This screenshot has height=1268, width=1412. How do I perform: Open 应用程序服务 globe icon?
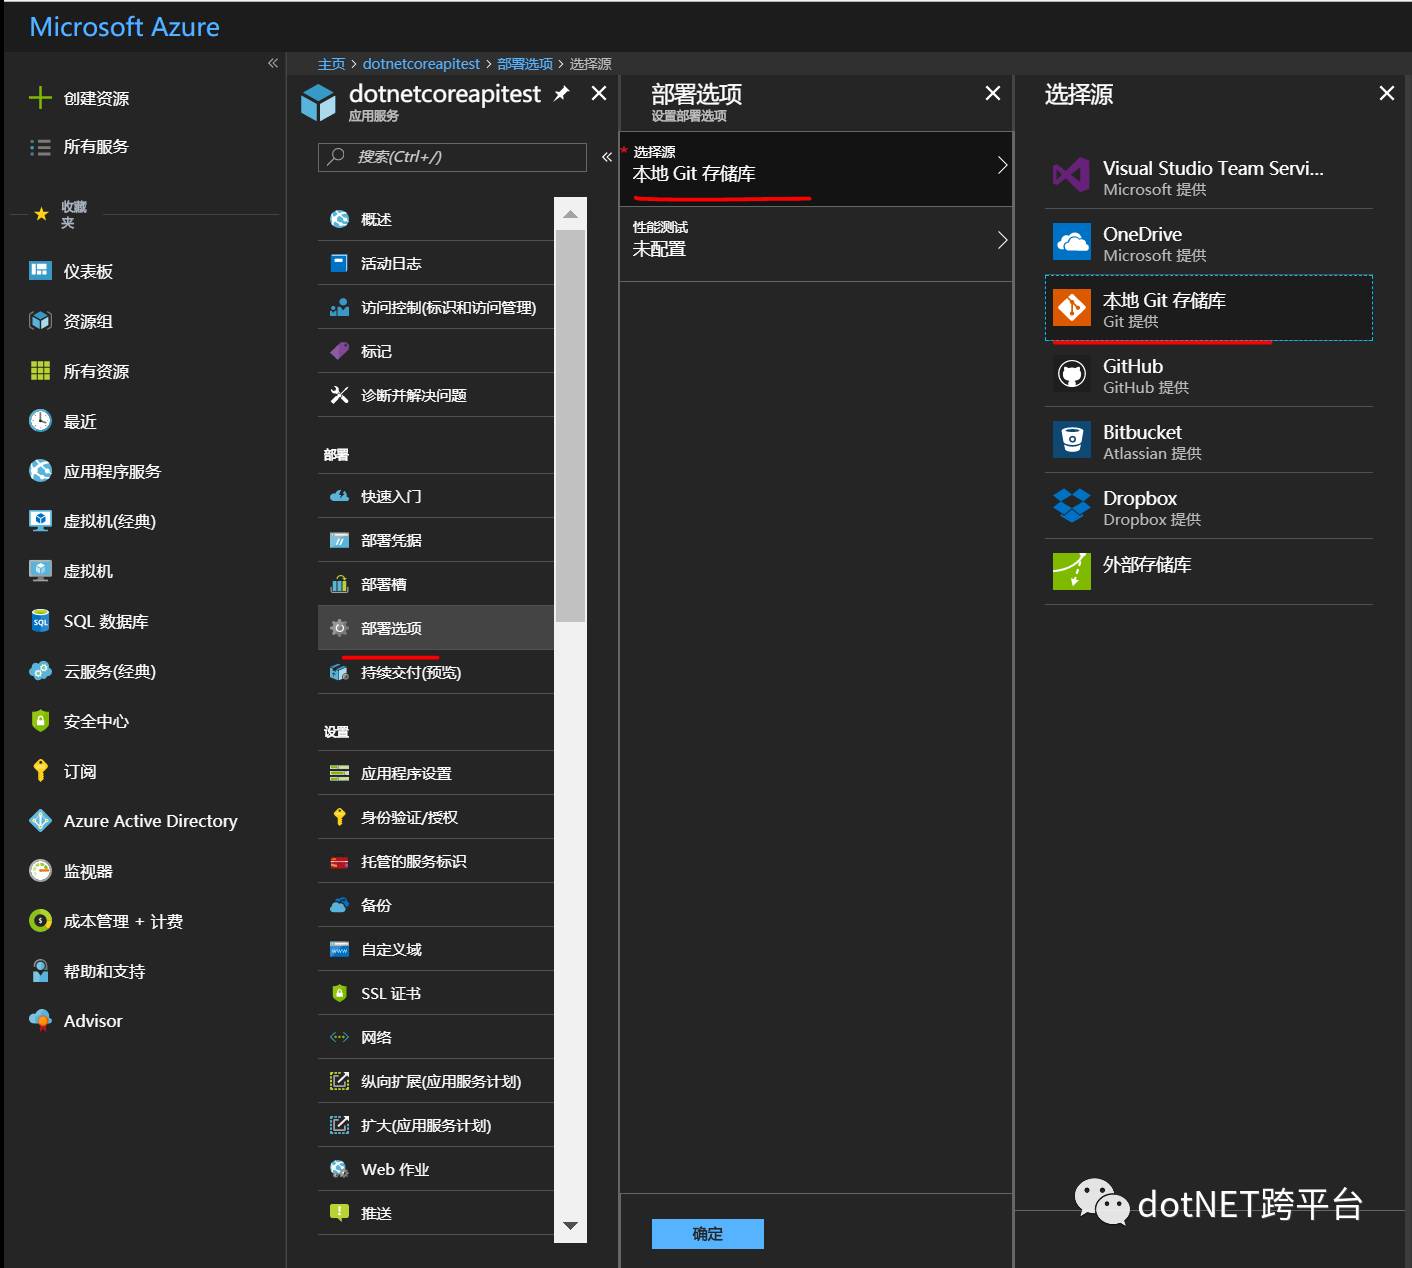[x=40, y=470]
